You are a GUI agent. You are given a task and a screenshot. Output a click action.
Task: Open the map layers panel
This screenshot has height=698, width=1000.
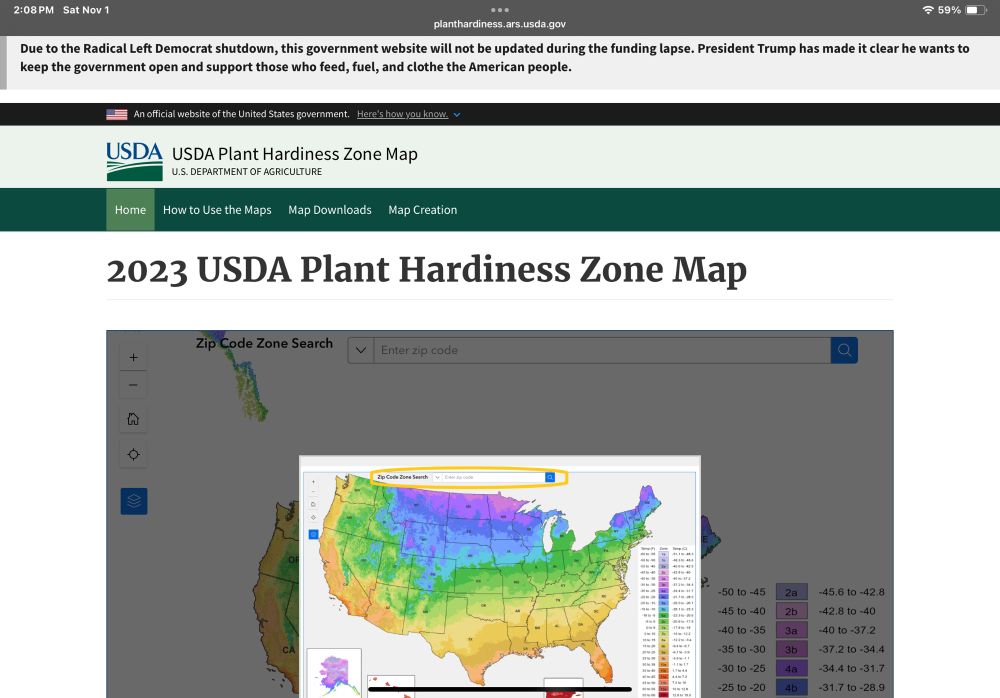(134, 501)
